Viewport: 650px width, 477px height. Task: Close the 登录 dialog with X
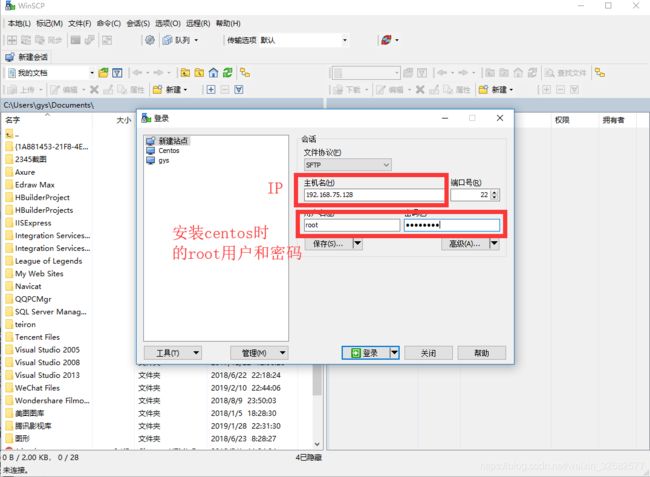point(500,118)
